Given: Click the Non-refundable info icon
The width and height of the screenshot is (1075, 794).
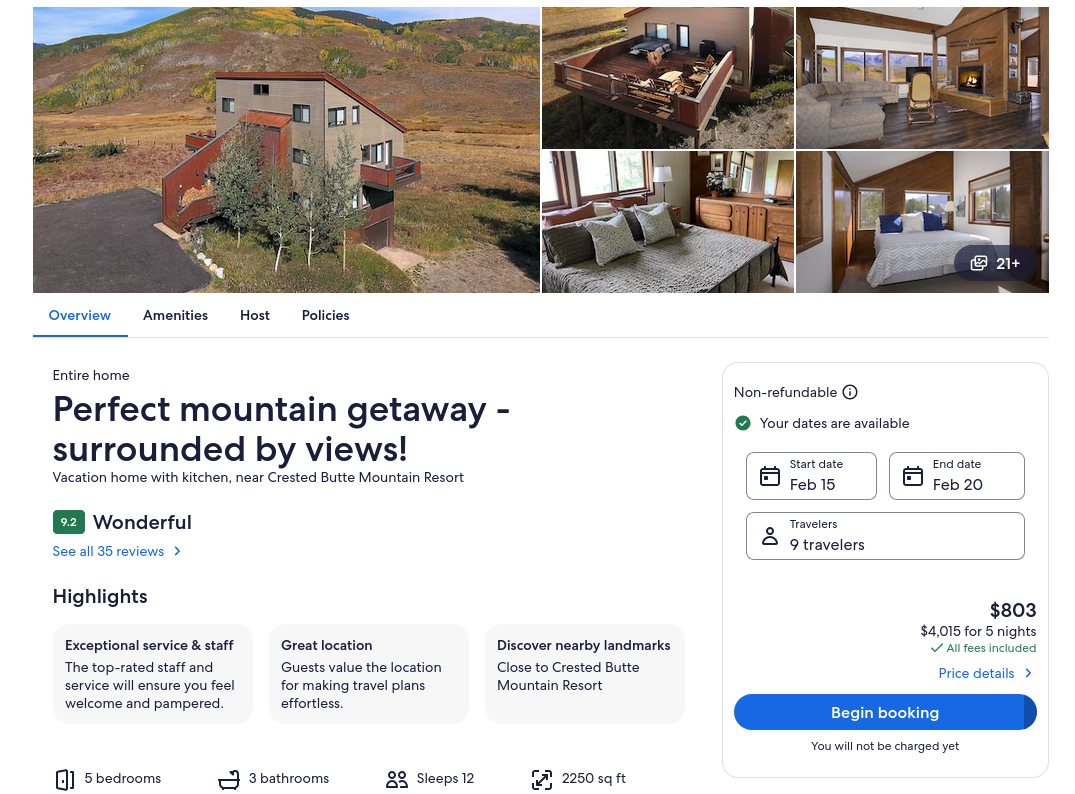Looking at the screenshot, I should [x=850, y=392].
